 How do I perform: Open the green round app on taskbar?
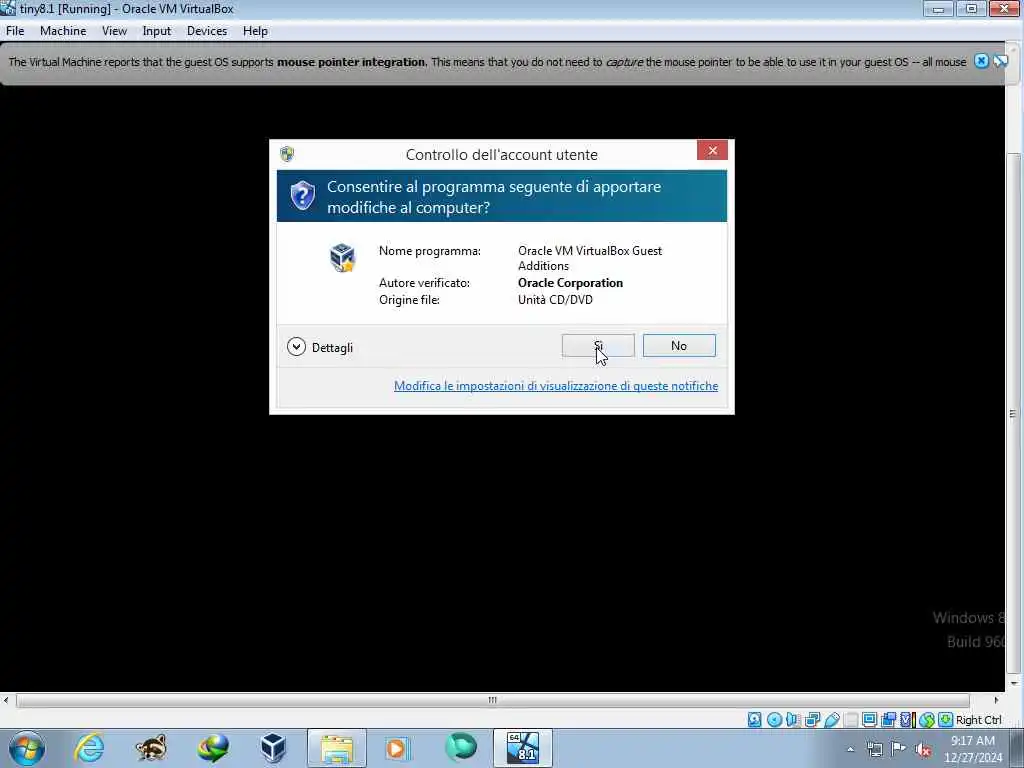(460, 746)
